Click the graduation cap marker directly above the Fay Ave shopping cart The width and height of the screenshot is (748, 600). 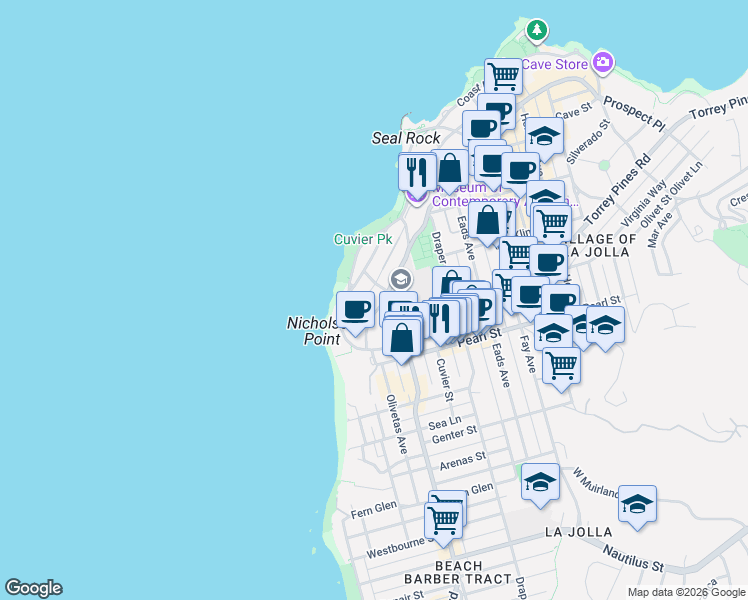[x=553, y=334]
